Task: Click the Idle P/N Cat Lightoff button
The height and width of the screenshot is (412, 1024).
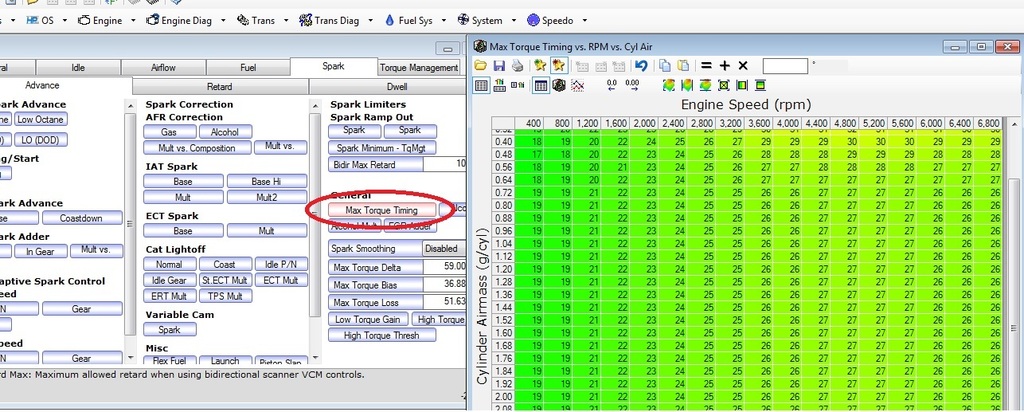Action: pyautogui.click(x=281, y=264)
